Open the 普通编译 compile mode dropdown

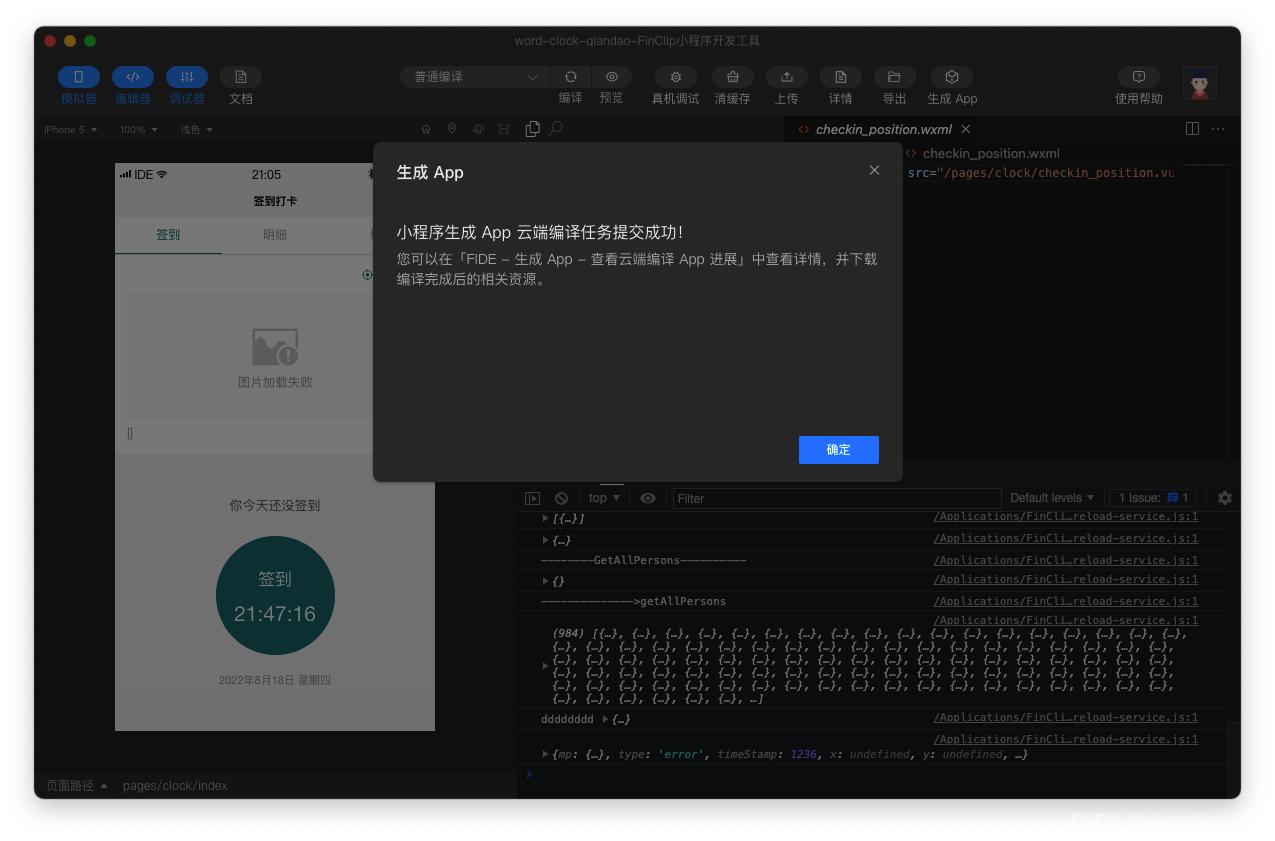[x=474, y=77]
